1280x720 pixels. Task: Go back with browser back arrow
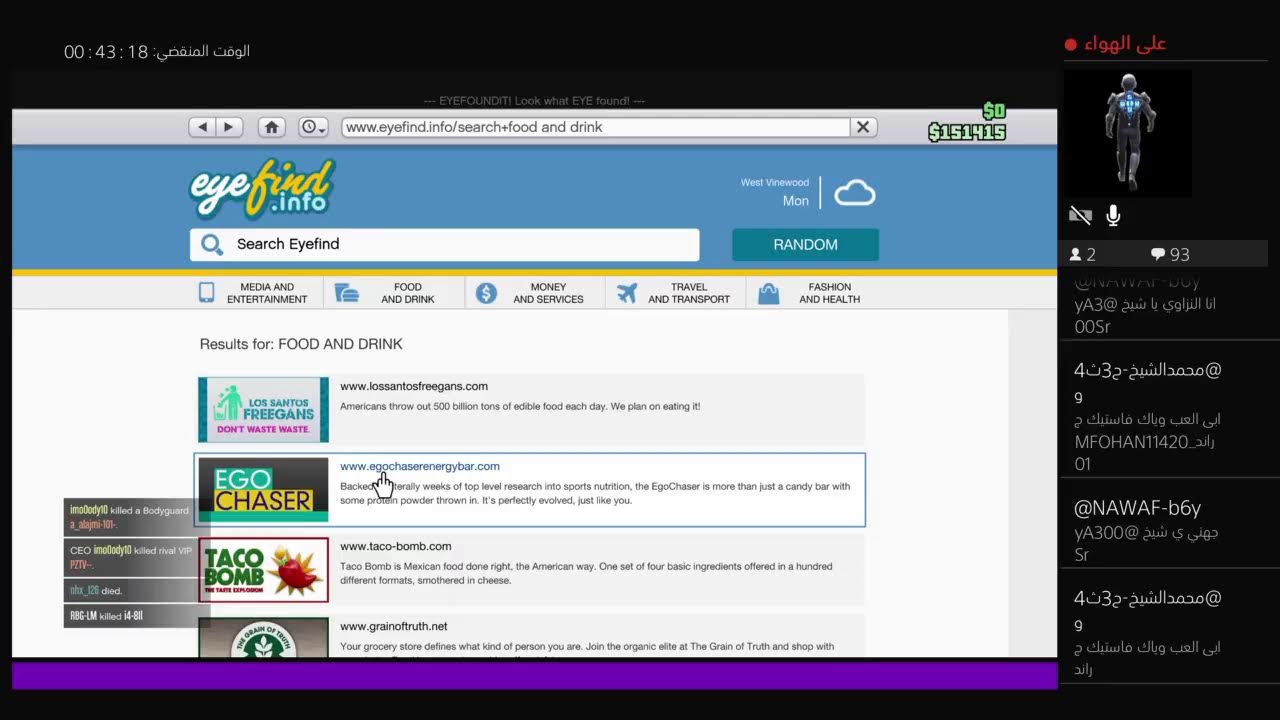click(203, 127)
